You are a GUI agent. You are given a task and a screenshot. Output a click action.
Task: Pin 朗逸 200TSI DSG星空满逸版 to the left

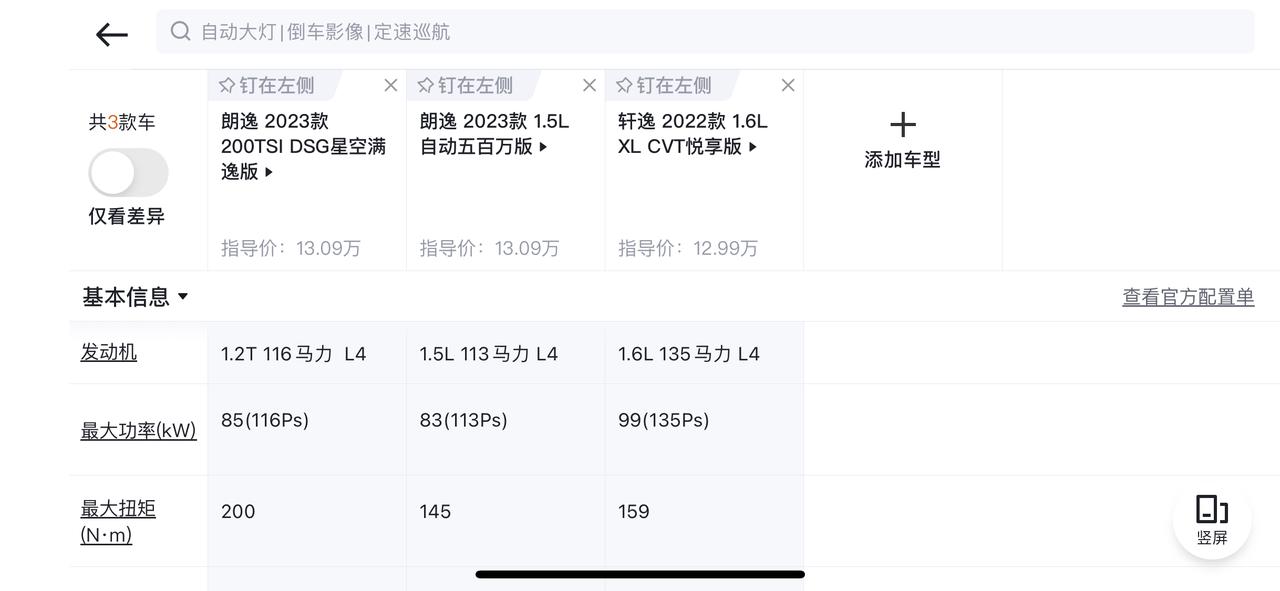(x=266, y=85)
